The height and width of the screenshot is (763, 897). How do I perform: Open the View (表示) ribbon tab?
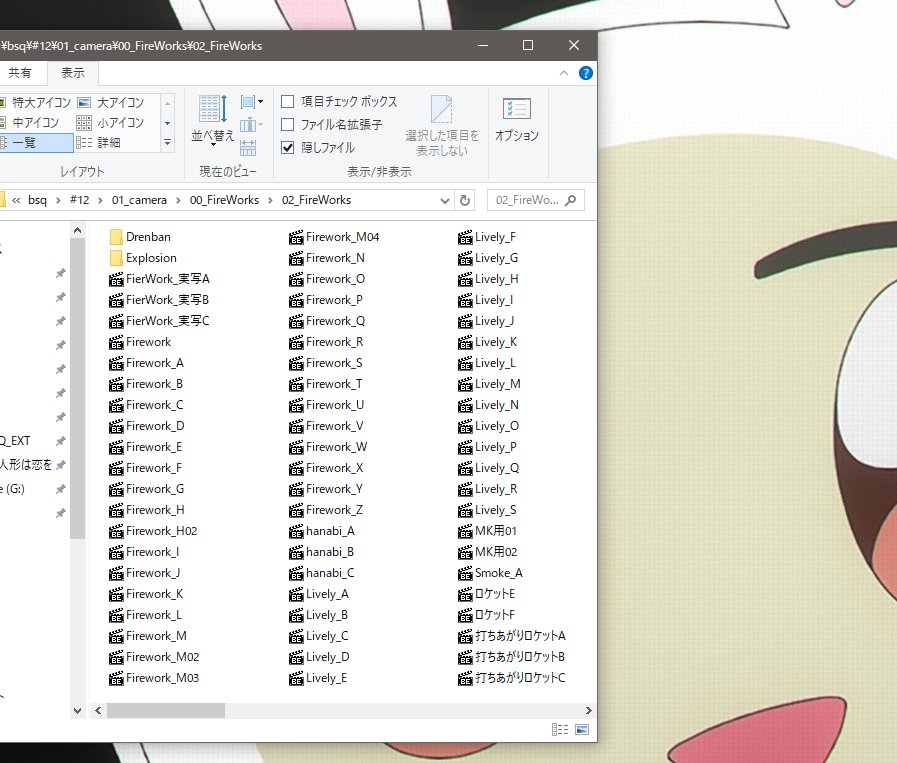pos(73,73)
